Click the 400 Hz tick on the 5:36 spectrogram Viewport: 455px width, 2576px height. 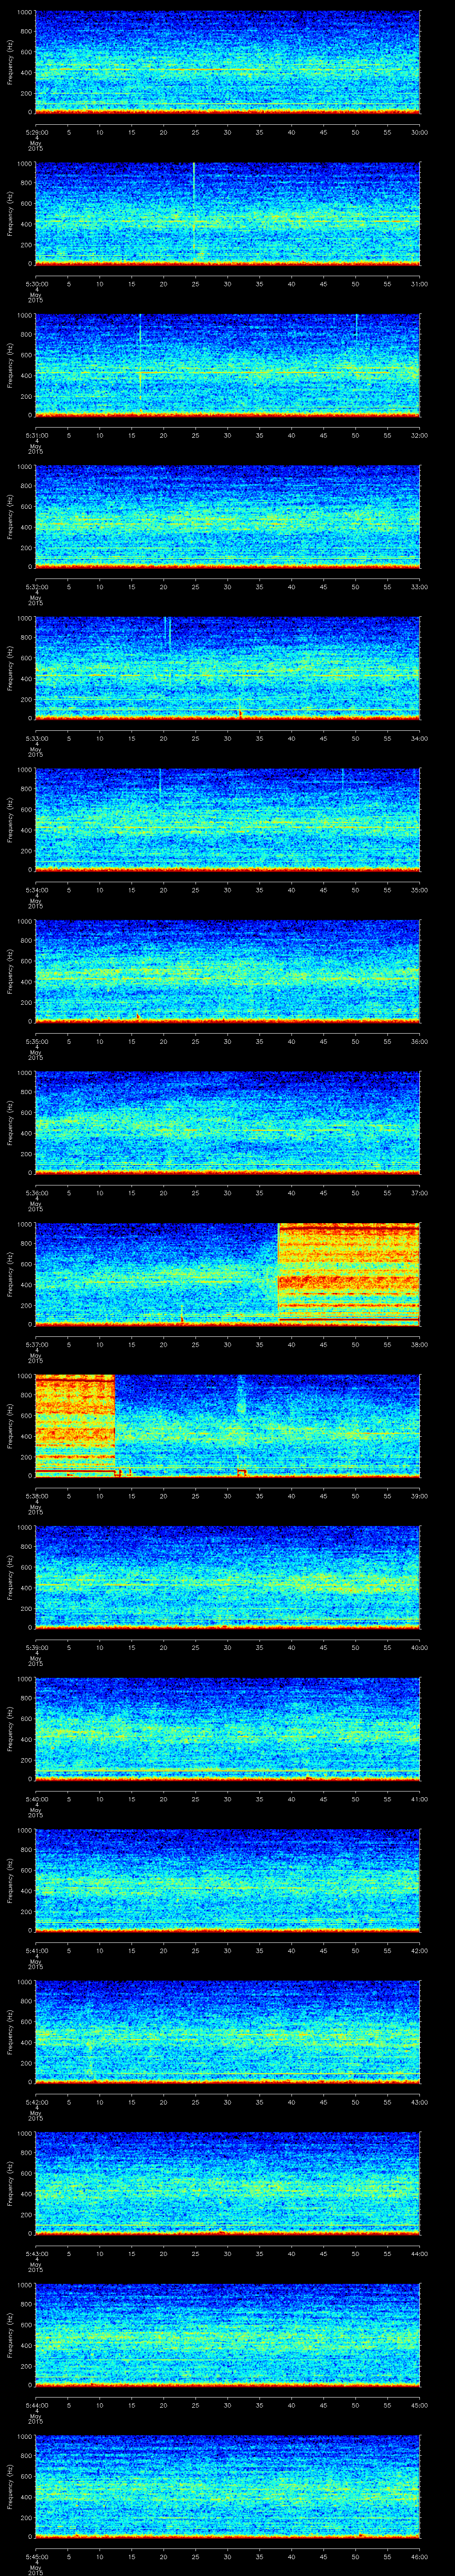tap(25, 1134)
